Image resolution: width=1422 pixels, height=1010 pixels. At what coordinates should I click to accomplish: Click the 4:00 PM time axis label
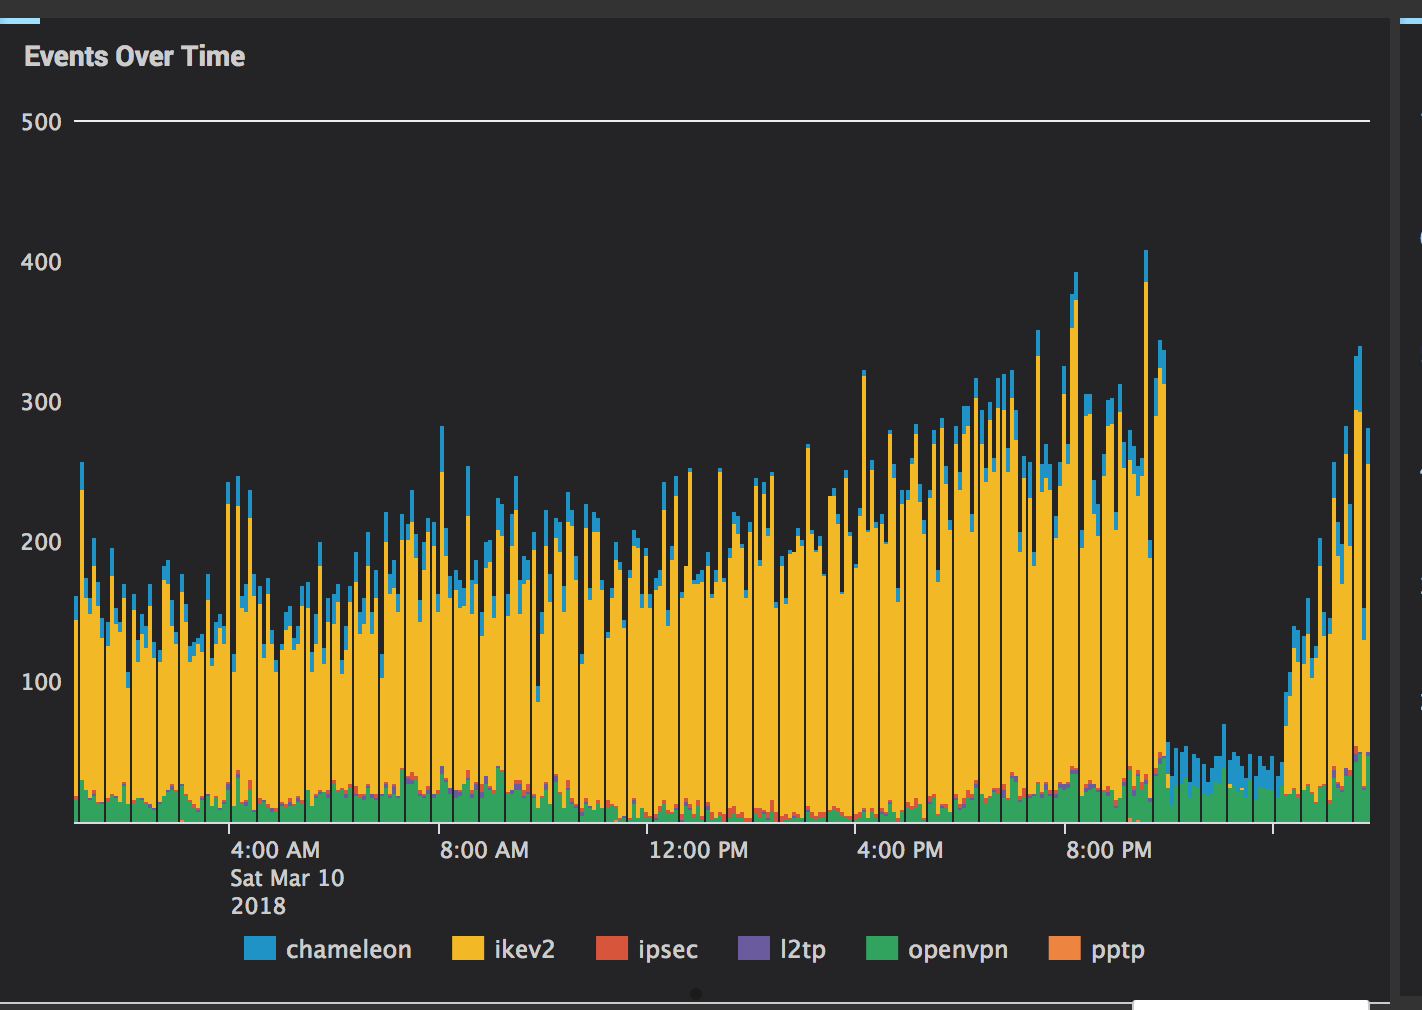[900, 850]
